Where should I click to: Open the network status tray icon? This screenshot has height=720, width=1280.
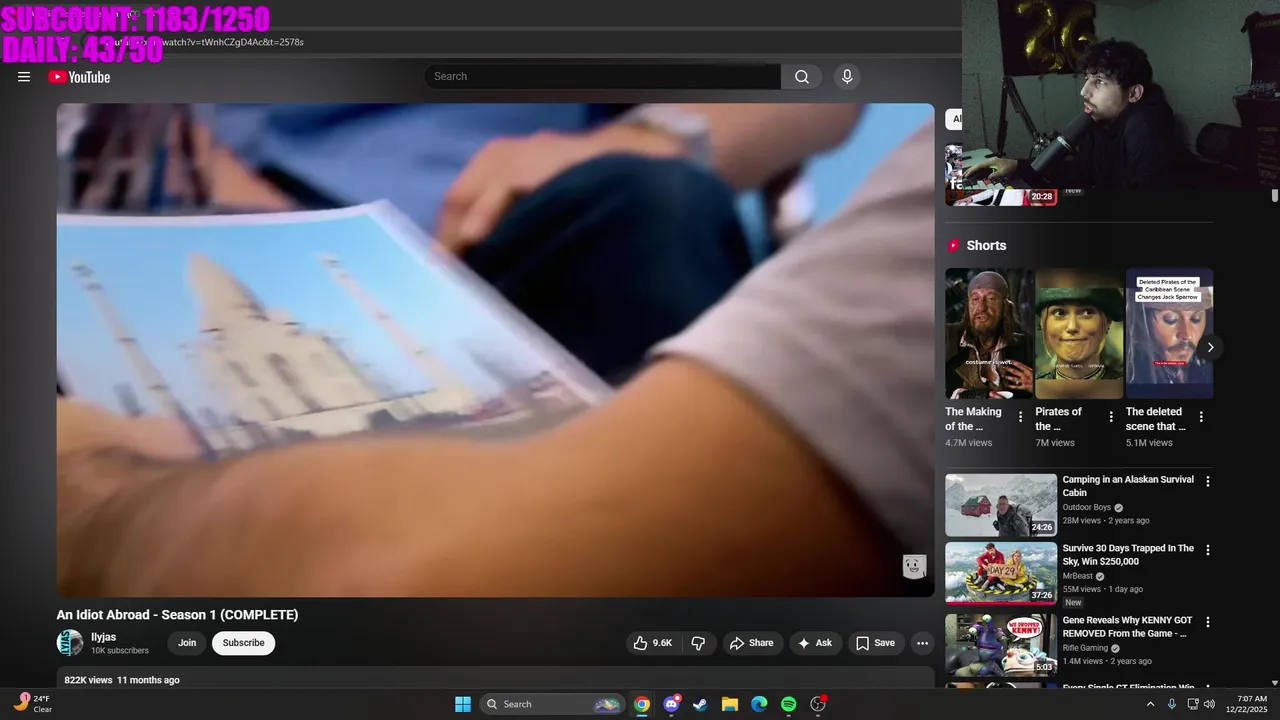[x=1193, y=704]
